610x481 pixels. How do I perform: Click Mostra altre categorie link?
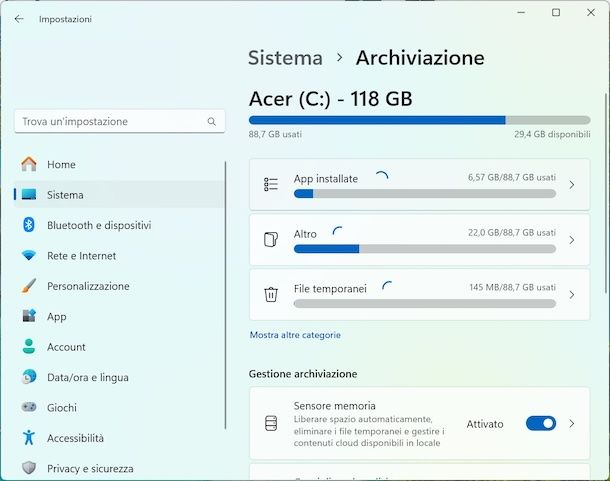pos(295,335)
